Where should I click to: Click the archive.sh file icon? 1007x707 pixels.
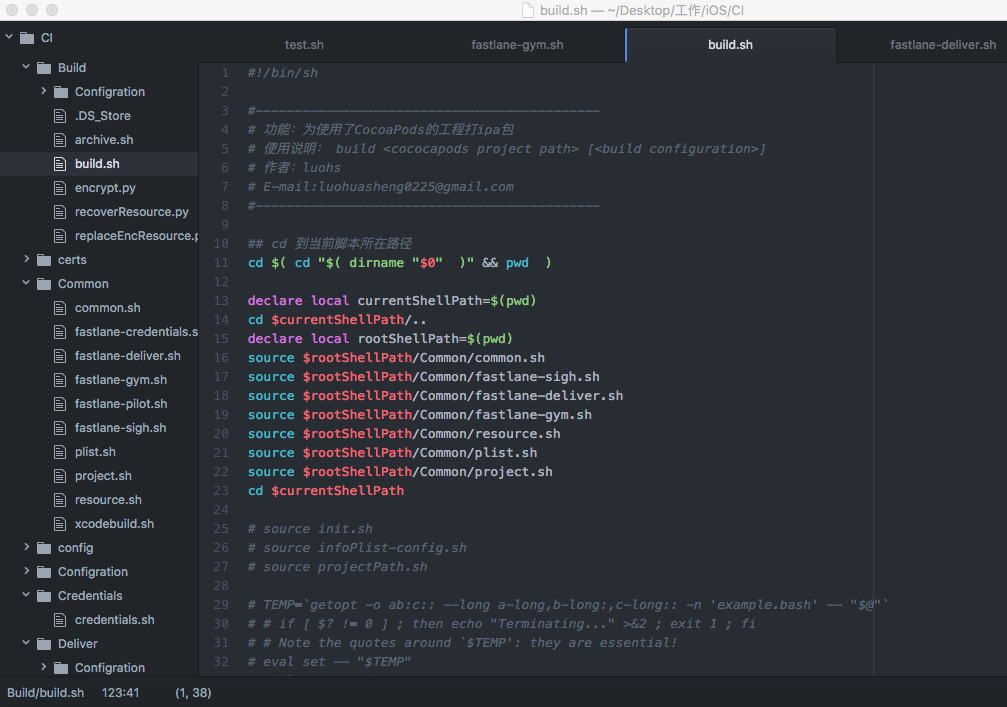click(x=60, y=140)
